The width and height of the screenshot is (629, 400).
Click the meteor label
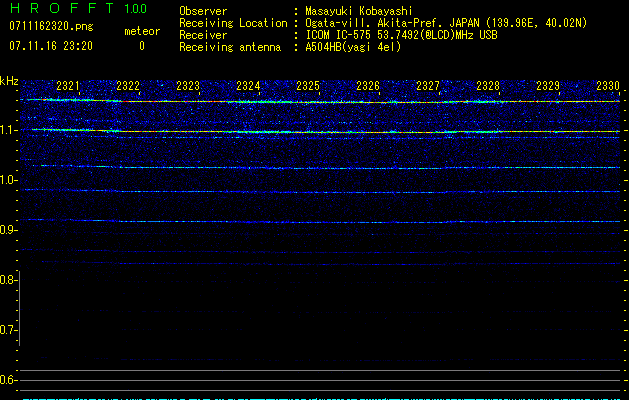(x=141, y=31)
